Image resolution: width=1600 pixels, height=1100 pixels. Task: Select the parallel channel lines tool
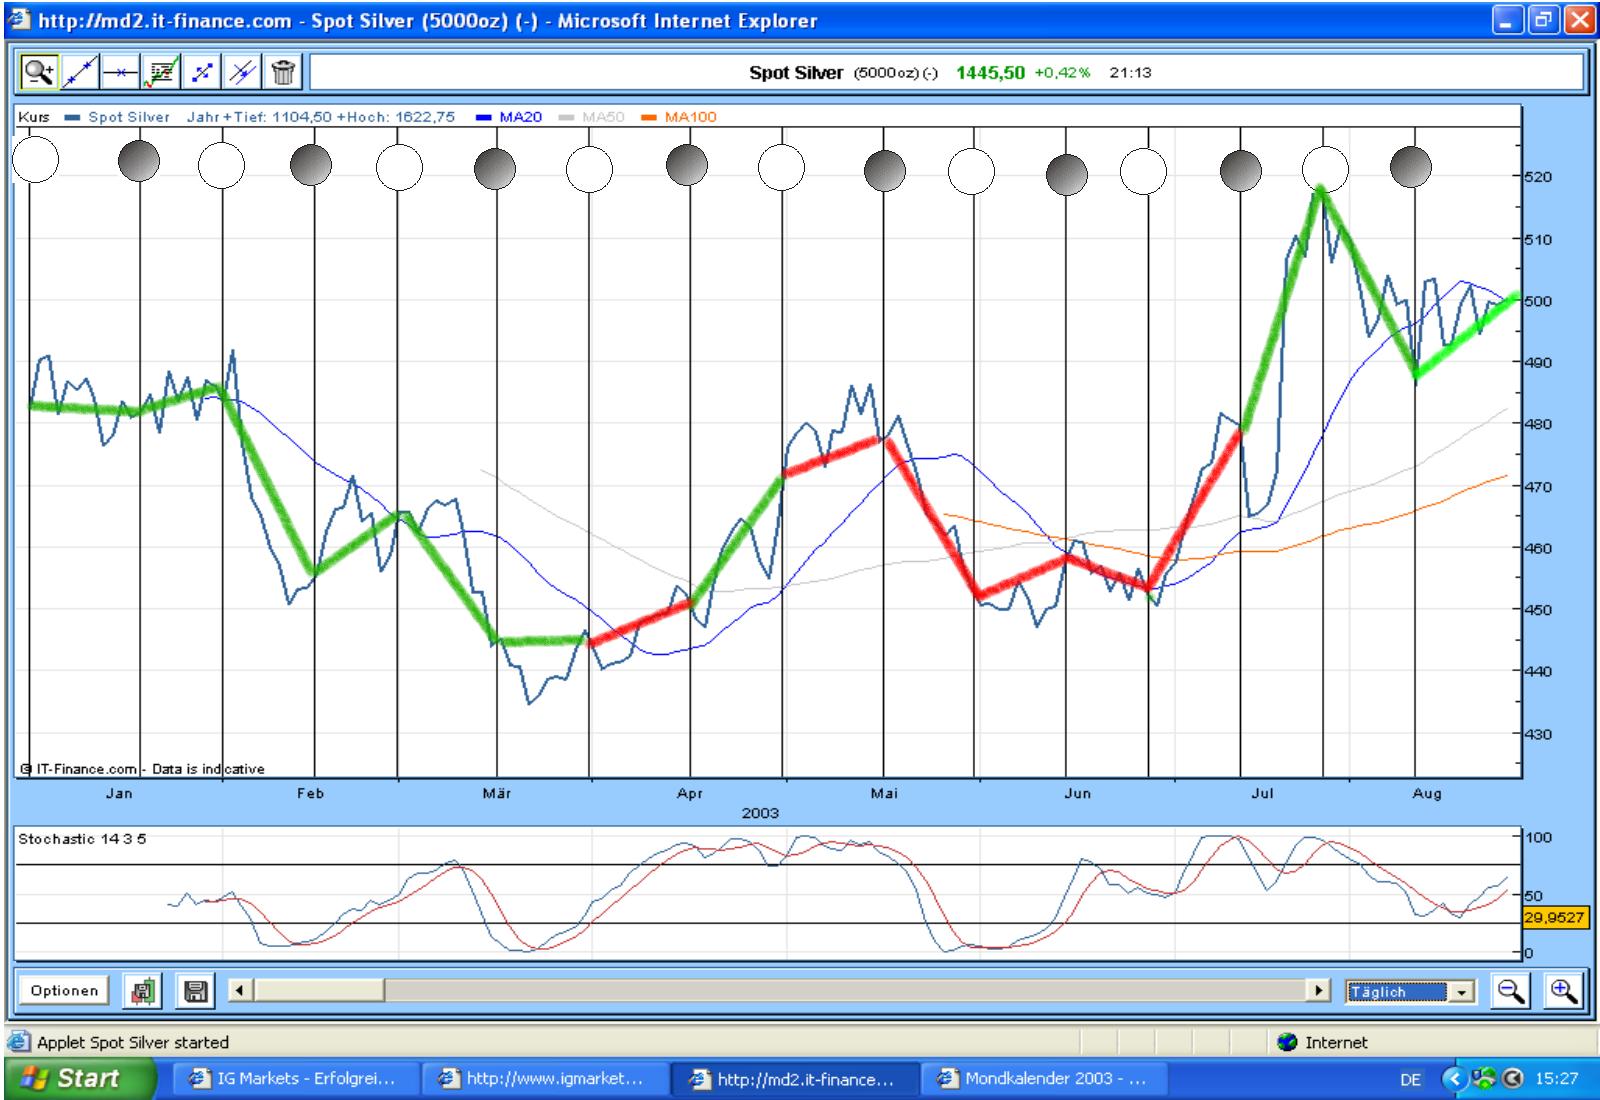[243, 72]
